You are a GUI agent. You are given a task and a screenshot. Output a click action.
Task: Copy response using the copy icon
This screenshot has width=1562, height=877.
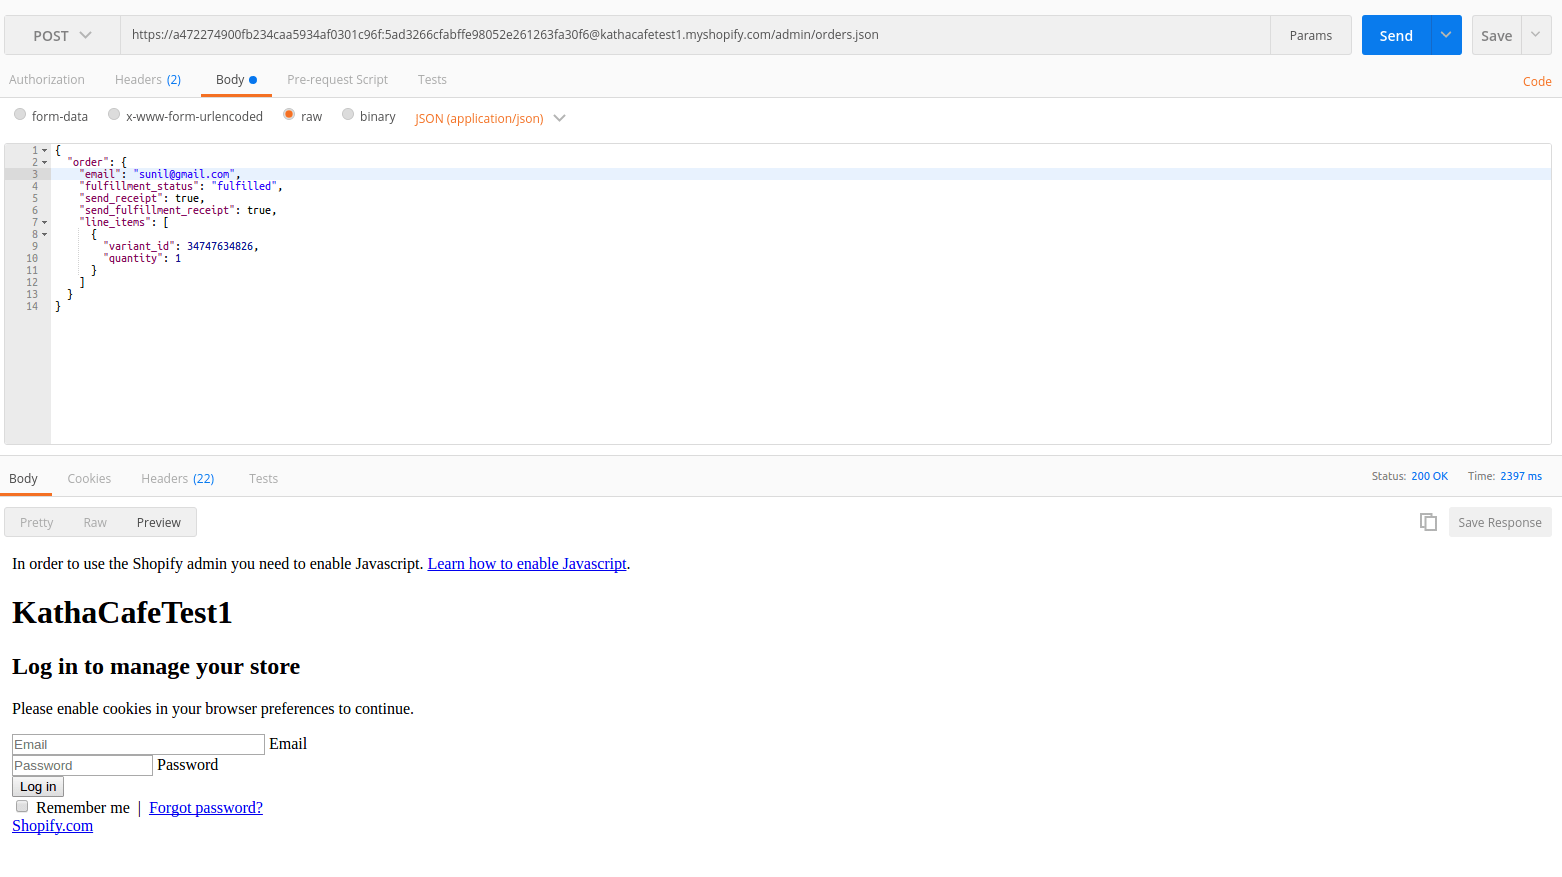(x=1428, y=522)
